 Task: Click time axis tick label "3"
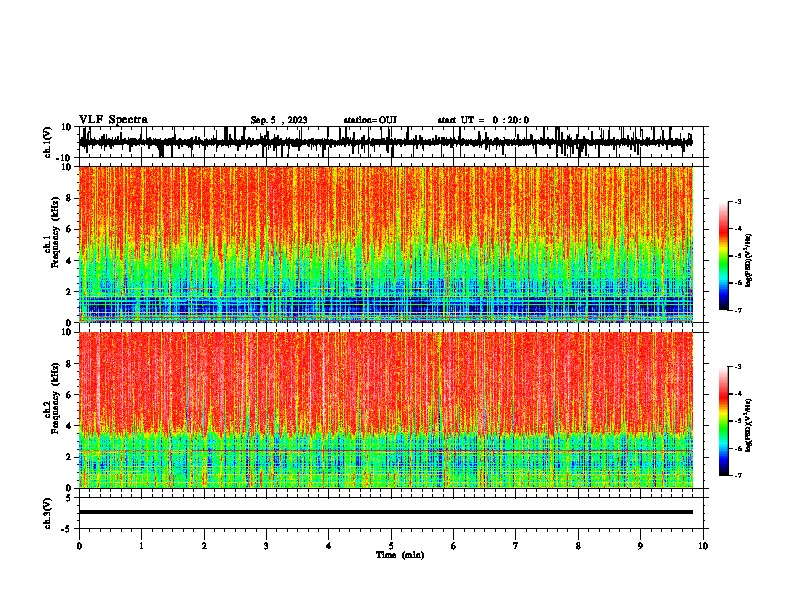[x=266, y=546]
